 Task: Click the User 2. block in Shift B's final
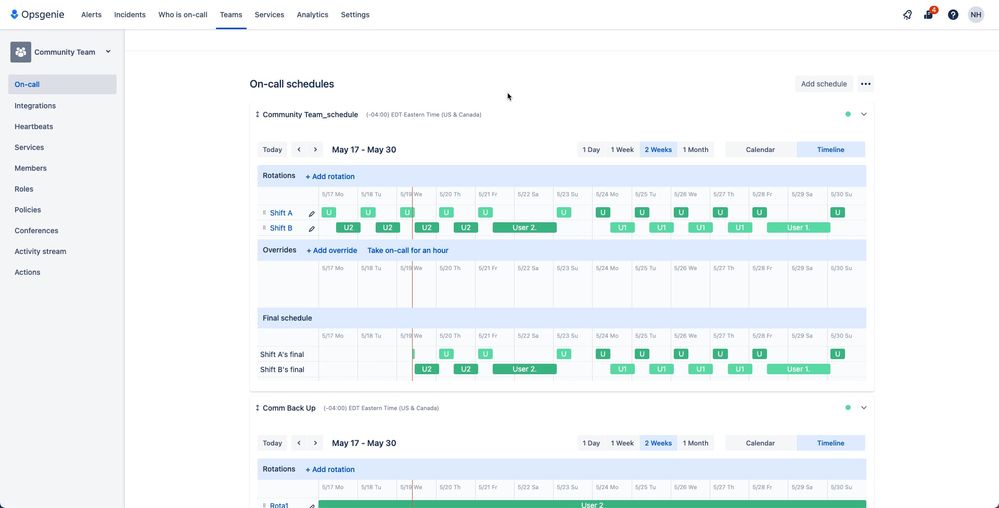(524, 369)
